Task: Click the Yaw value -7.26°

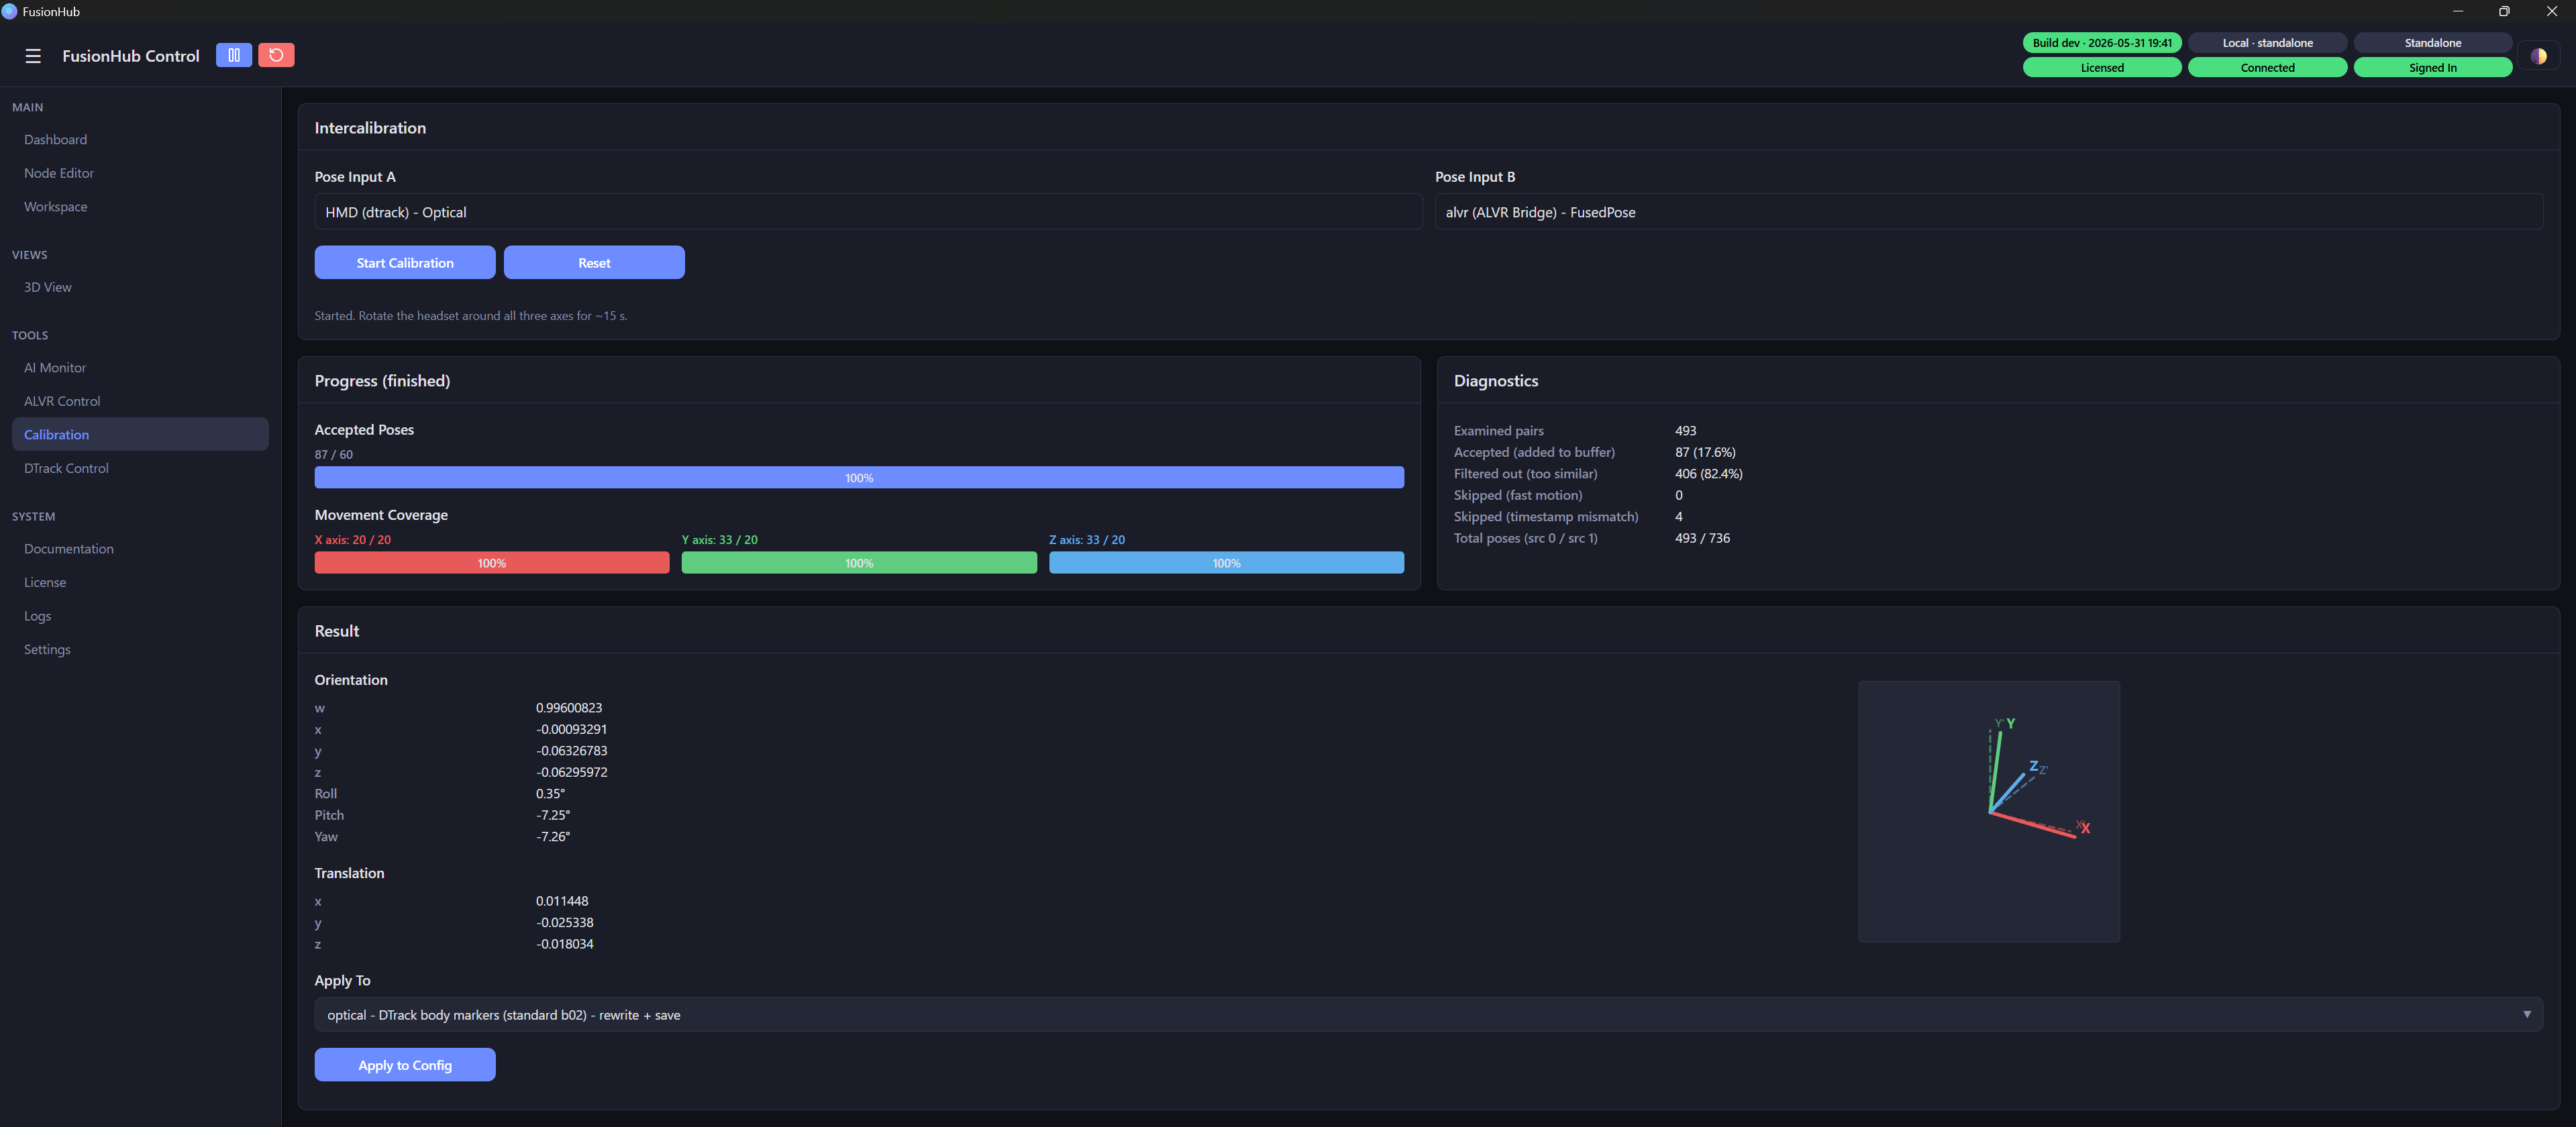Action: point(553,837)
